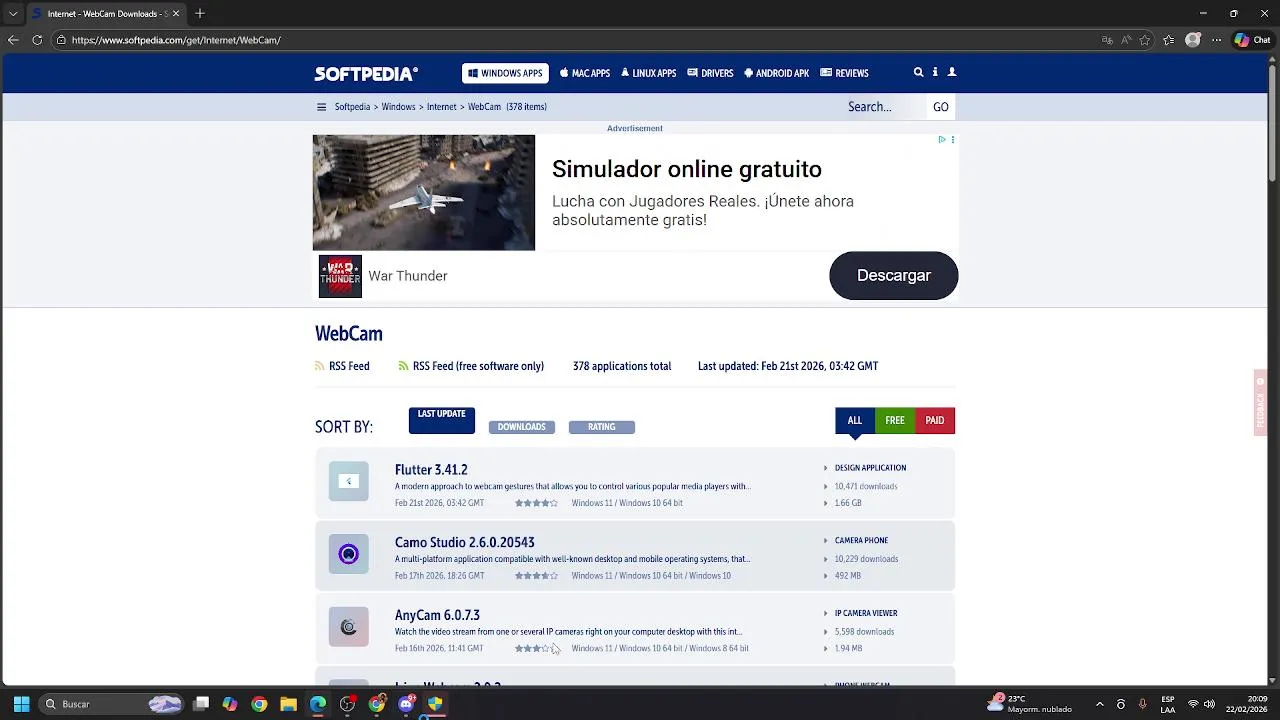Show only FREE applications
The image size is (1280, 720).
coord(895,421)
